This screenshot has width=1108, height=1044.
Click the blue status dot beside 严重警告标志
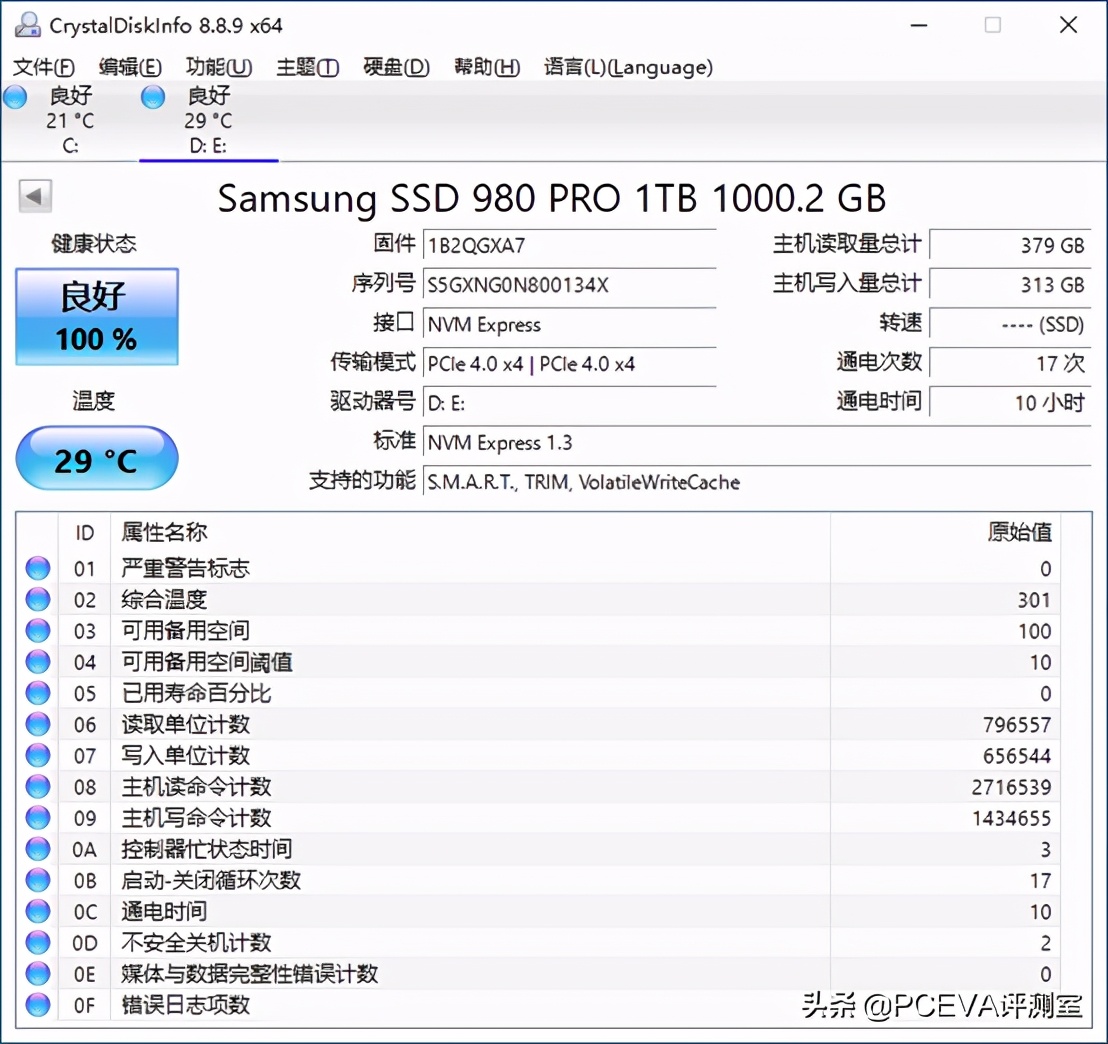click(36, 568)
